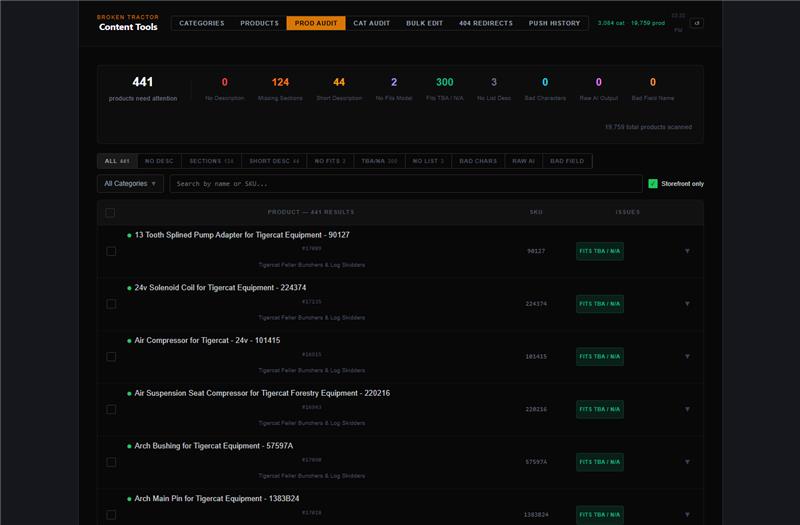
Task: Click the FITS TBA / N/A badge for SKU 220216
Action: pos(599,409)
